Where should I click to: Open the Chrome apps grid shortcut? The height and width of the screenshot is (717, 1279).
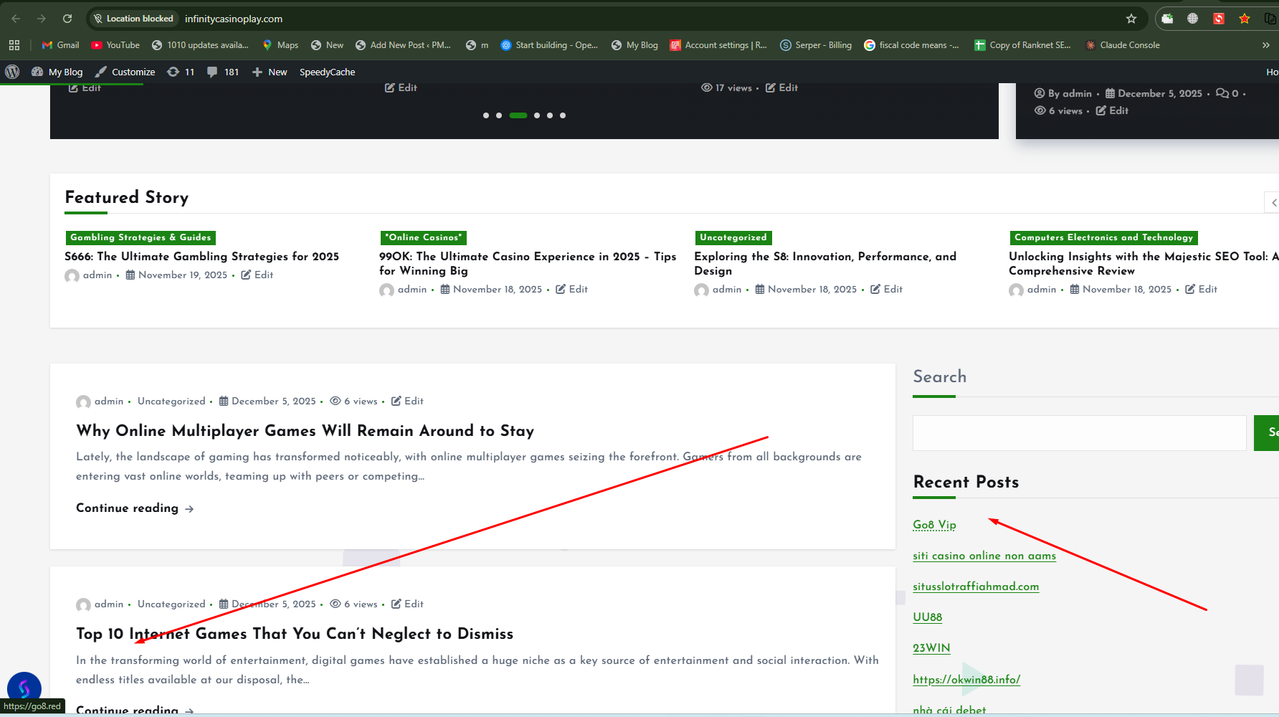[x=14, y=45]
